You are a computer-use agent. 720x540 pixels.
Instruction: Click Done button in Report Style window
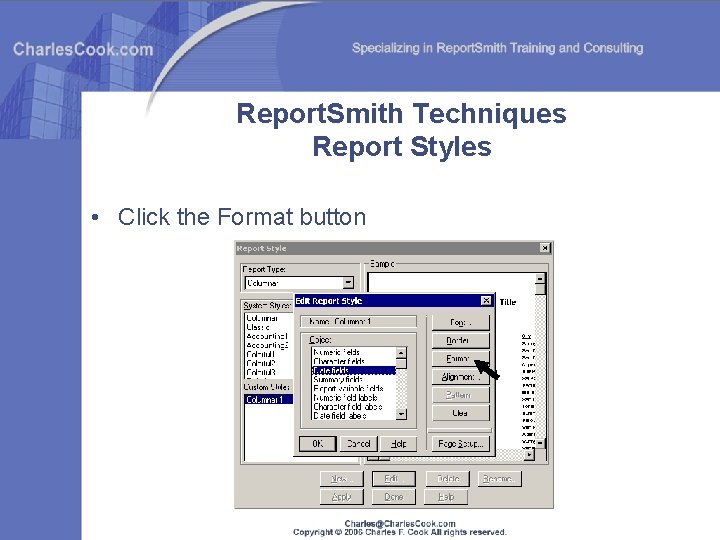pos(394,497)
